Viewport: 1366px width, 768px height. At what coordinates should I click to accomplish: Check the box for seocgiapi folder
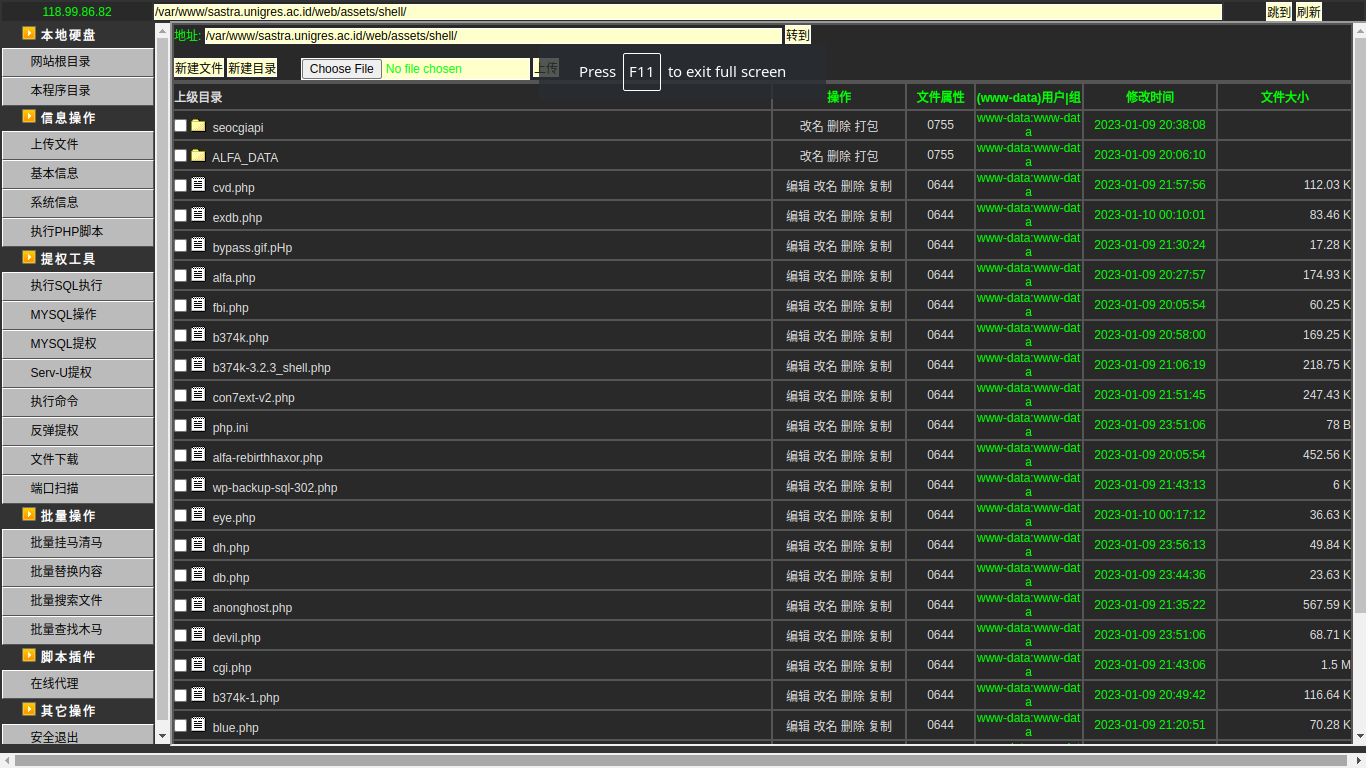click(181, 126)
